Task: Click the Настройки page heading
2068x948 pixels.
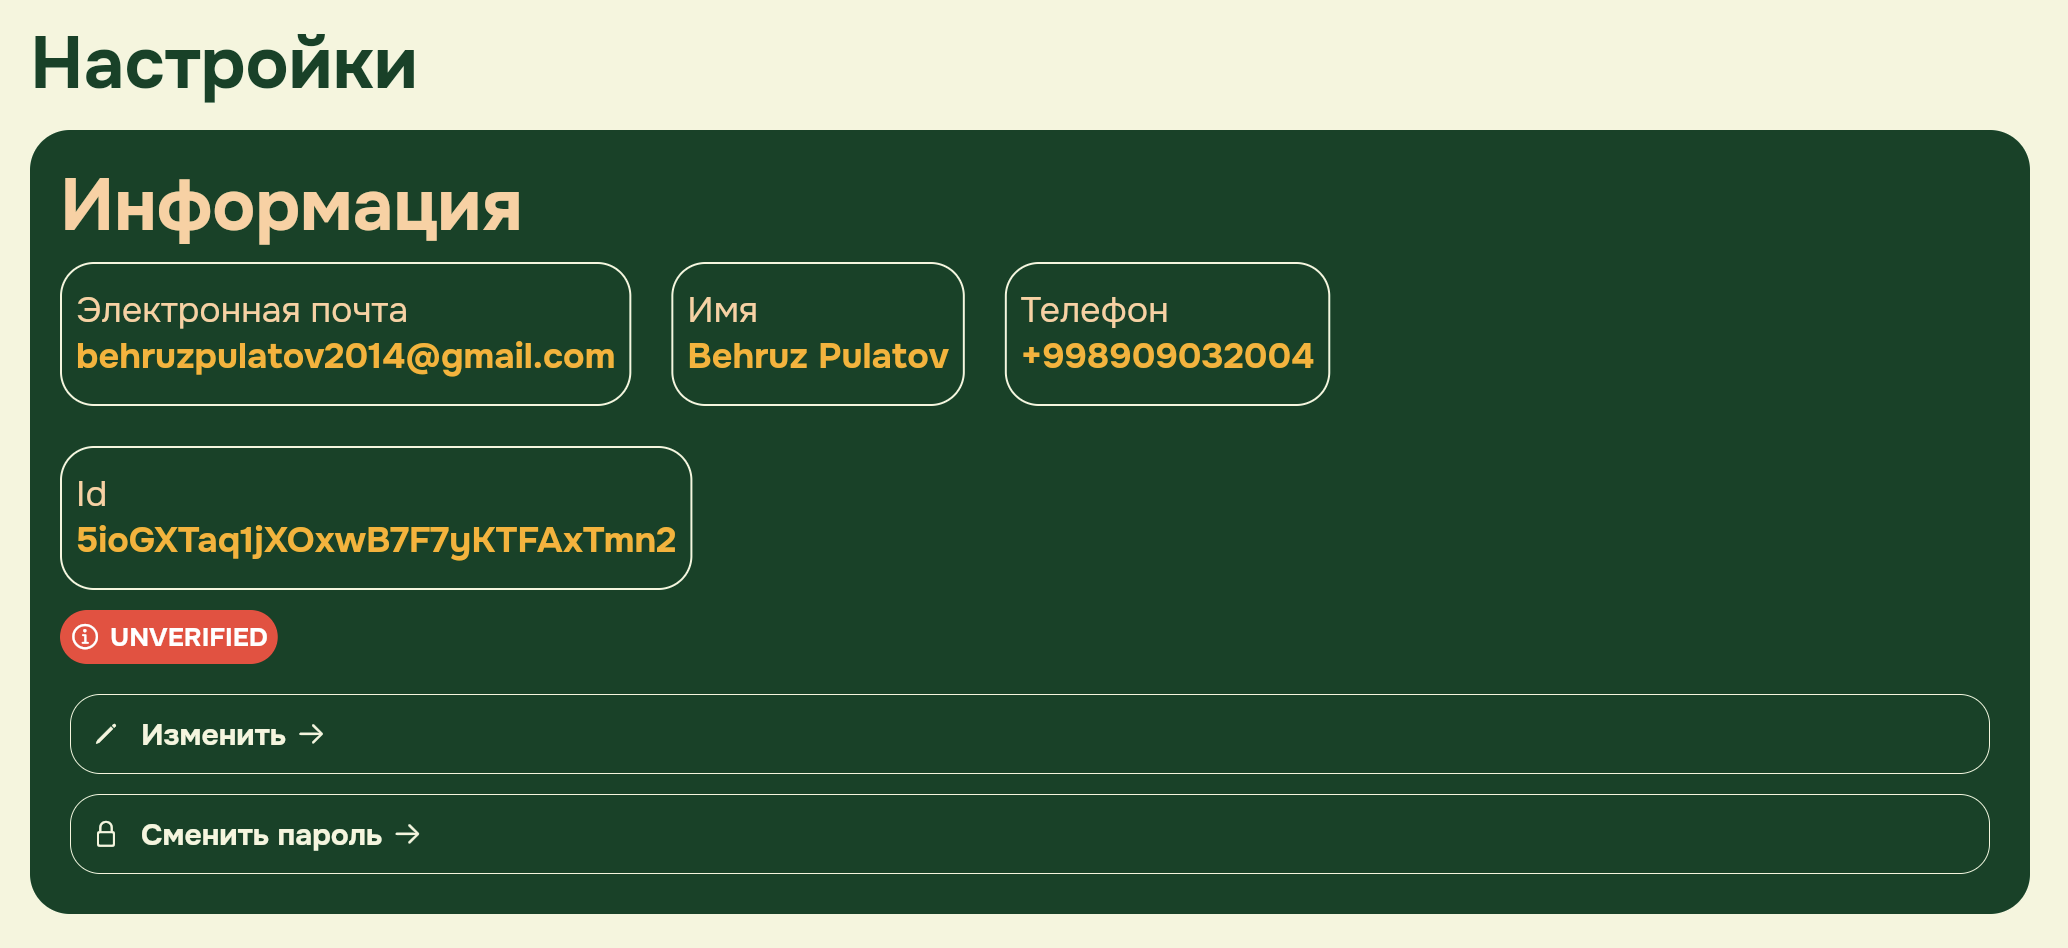Action: tap(224, 64)
